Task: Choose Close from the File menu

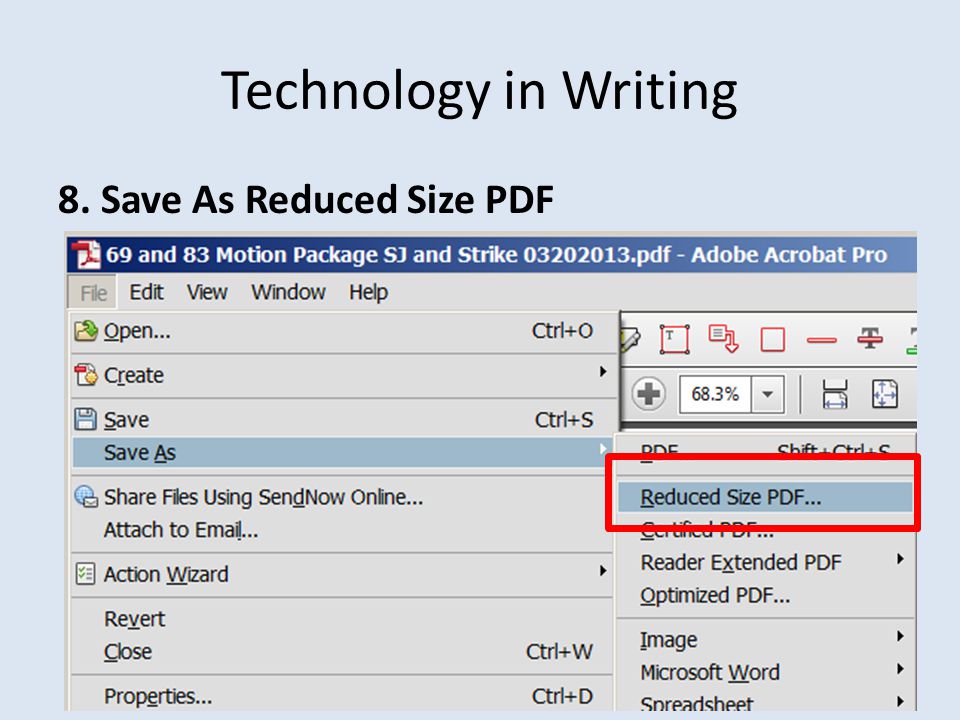Action: [342, 652]
